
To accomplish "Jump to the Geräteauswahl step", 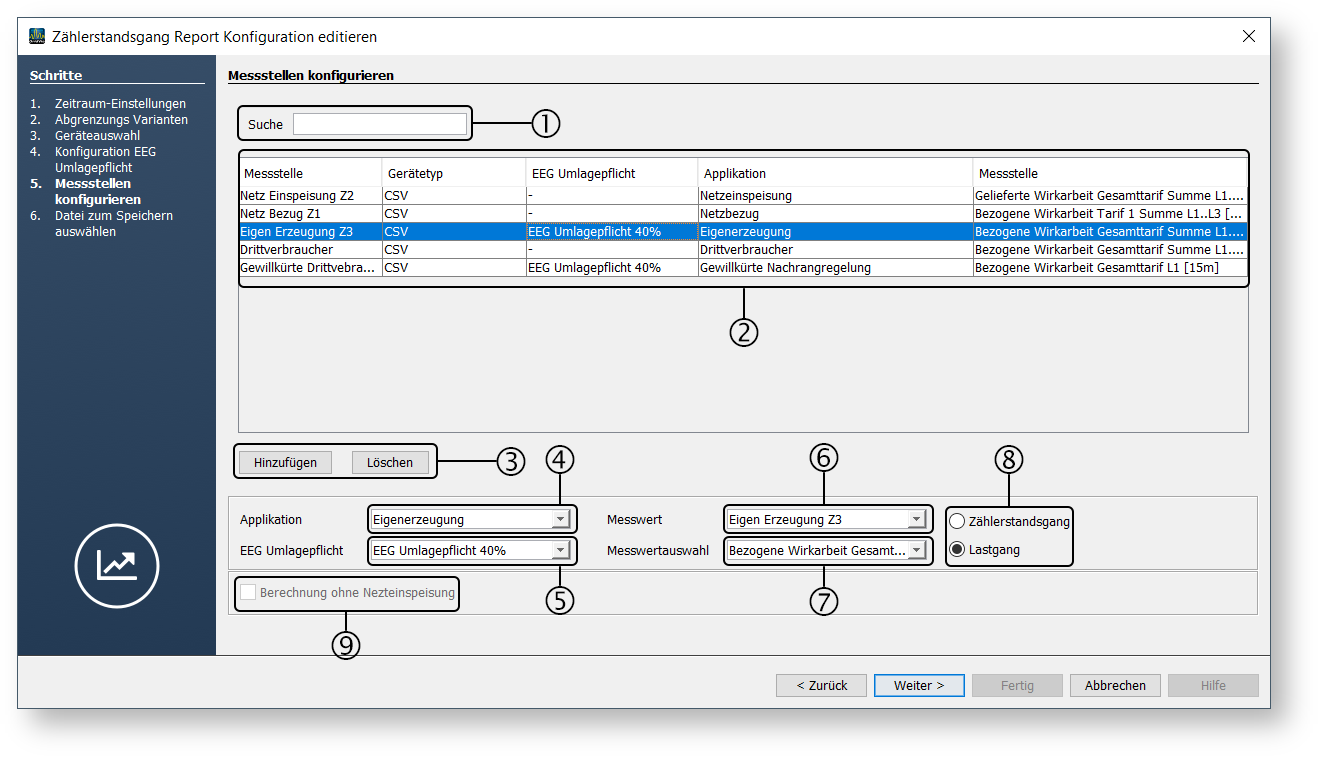I will [x=97, y=136].
